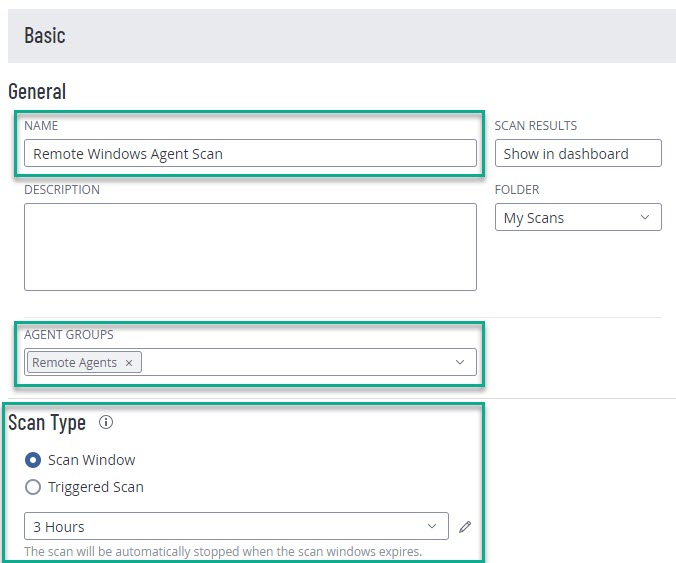This screenshot has height=563, width=676.
Task: Click the Triggered Scan label text
Action: tap(96, 487)
